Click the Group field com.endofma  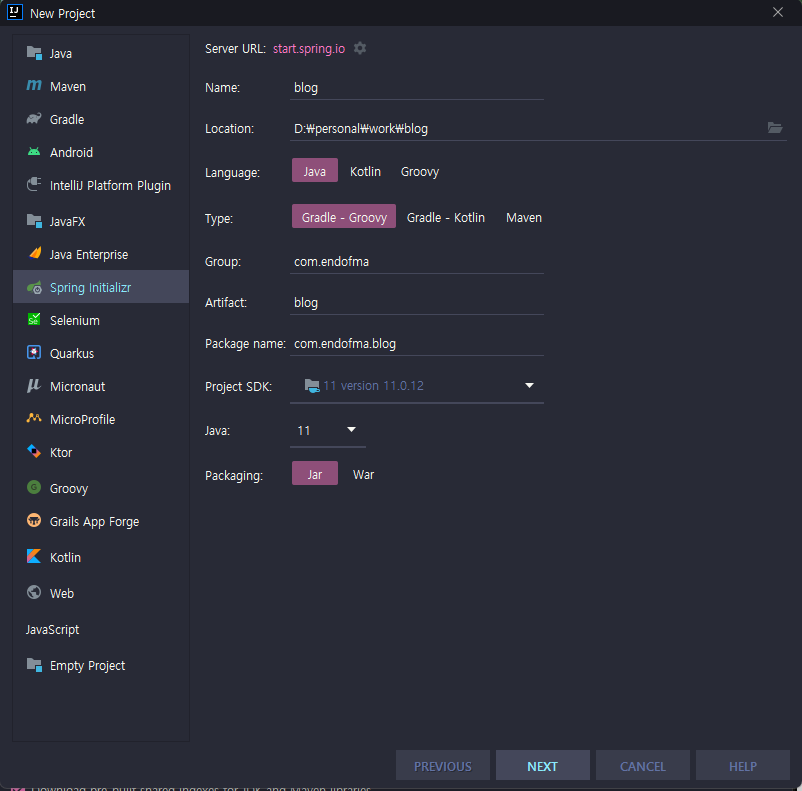[x=417, y=261]
